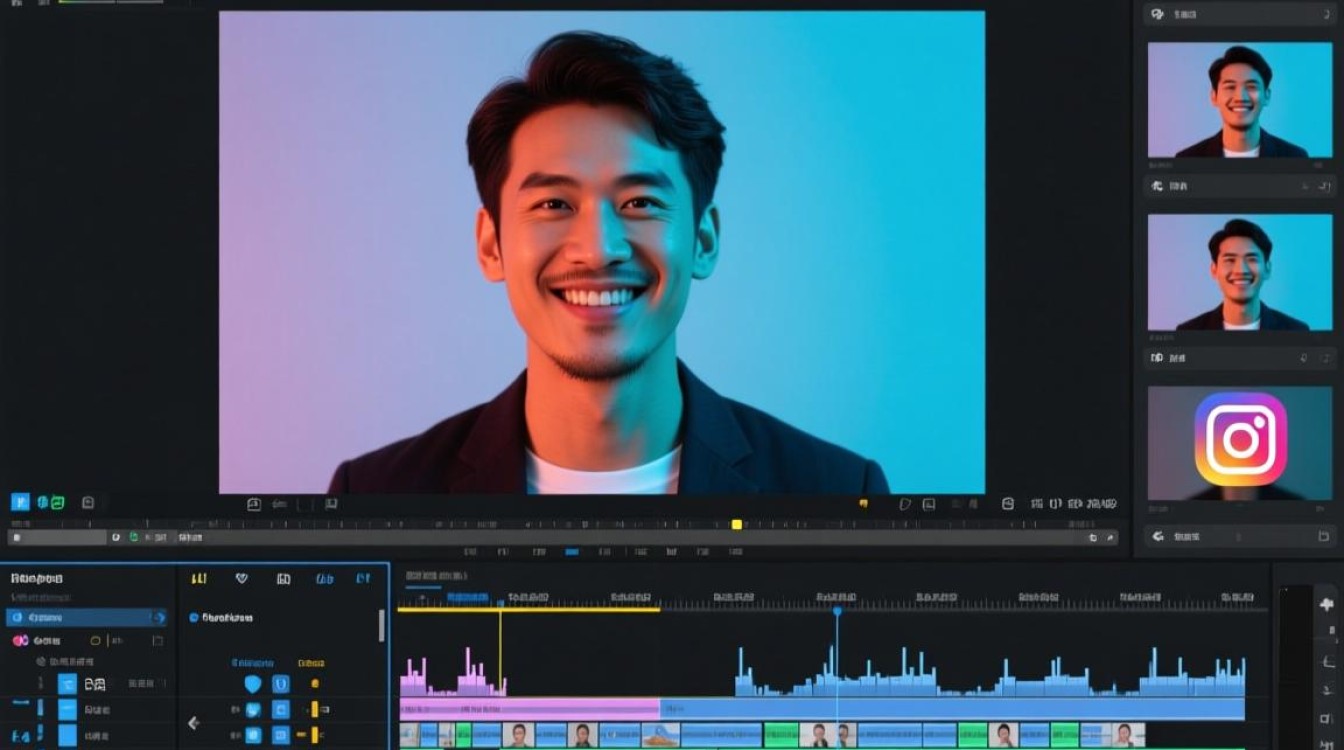This screenshot has height=750, width=1344.
Task: Click the left arrow icon in middle panel
Action: point(194,723)
